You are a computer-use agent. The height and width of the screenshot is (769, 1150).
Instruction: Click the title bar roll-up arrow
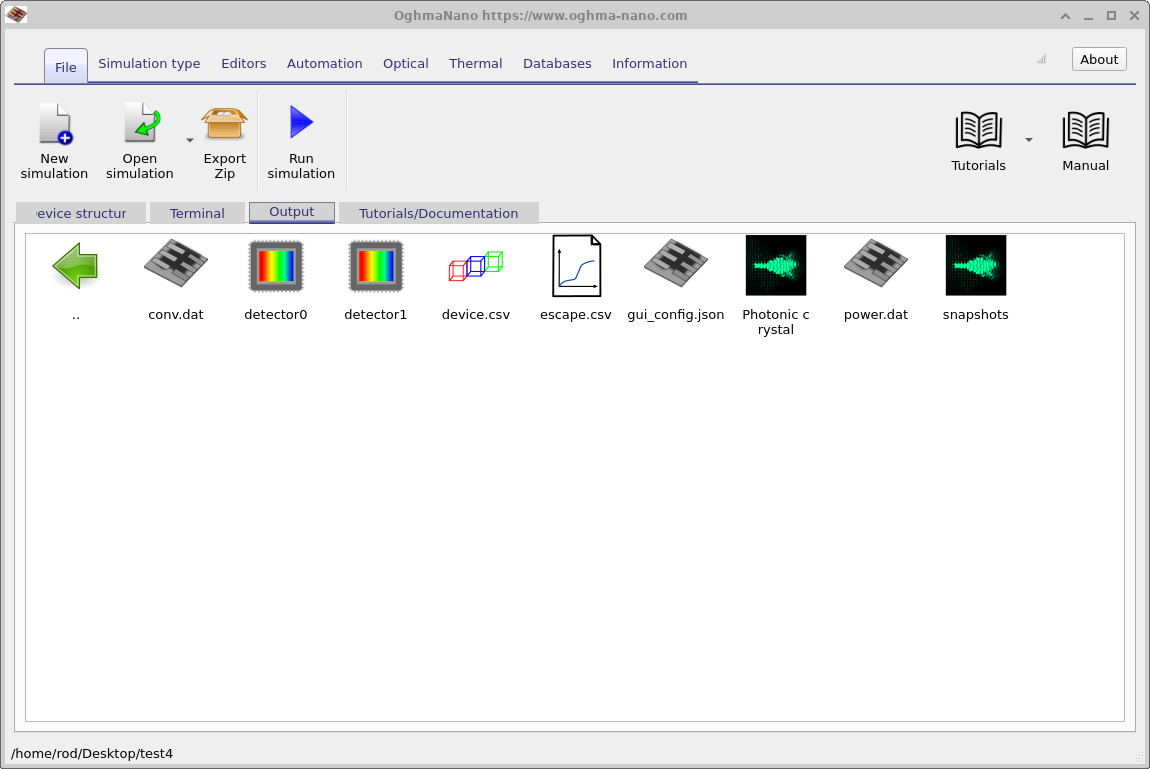tap(1065, 16)
